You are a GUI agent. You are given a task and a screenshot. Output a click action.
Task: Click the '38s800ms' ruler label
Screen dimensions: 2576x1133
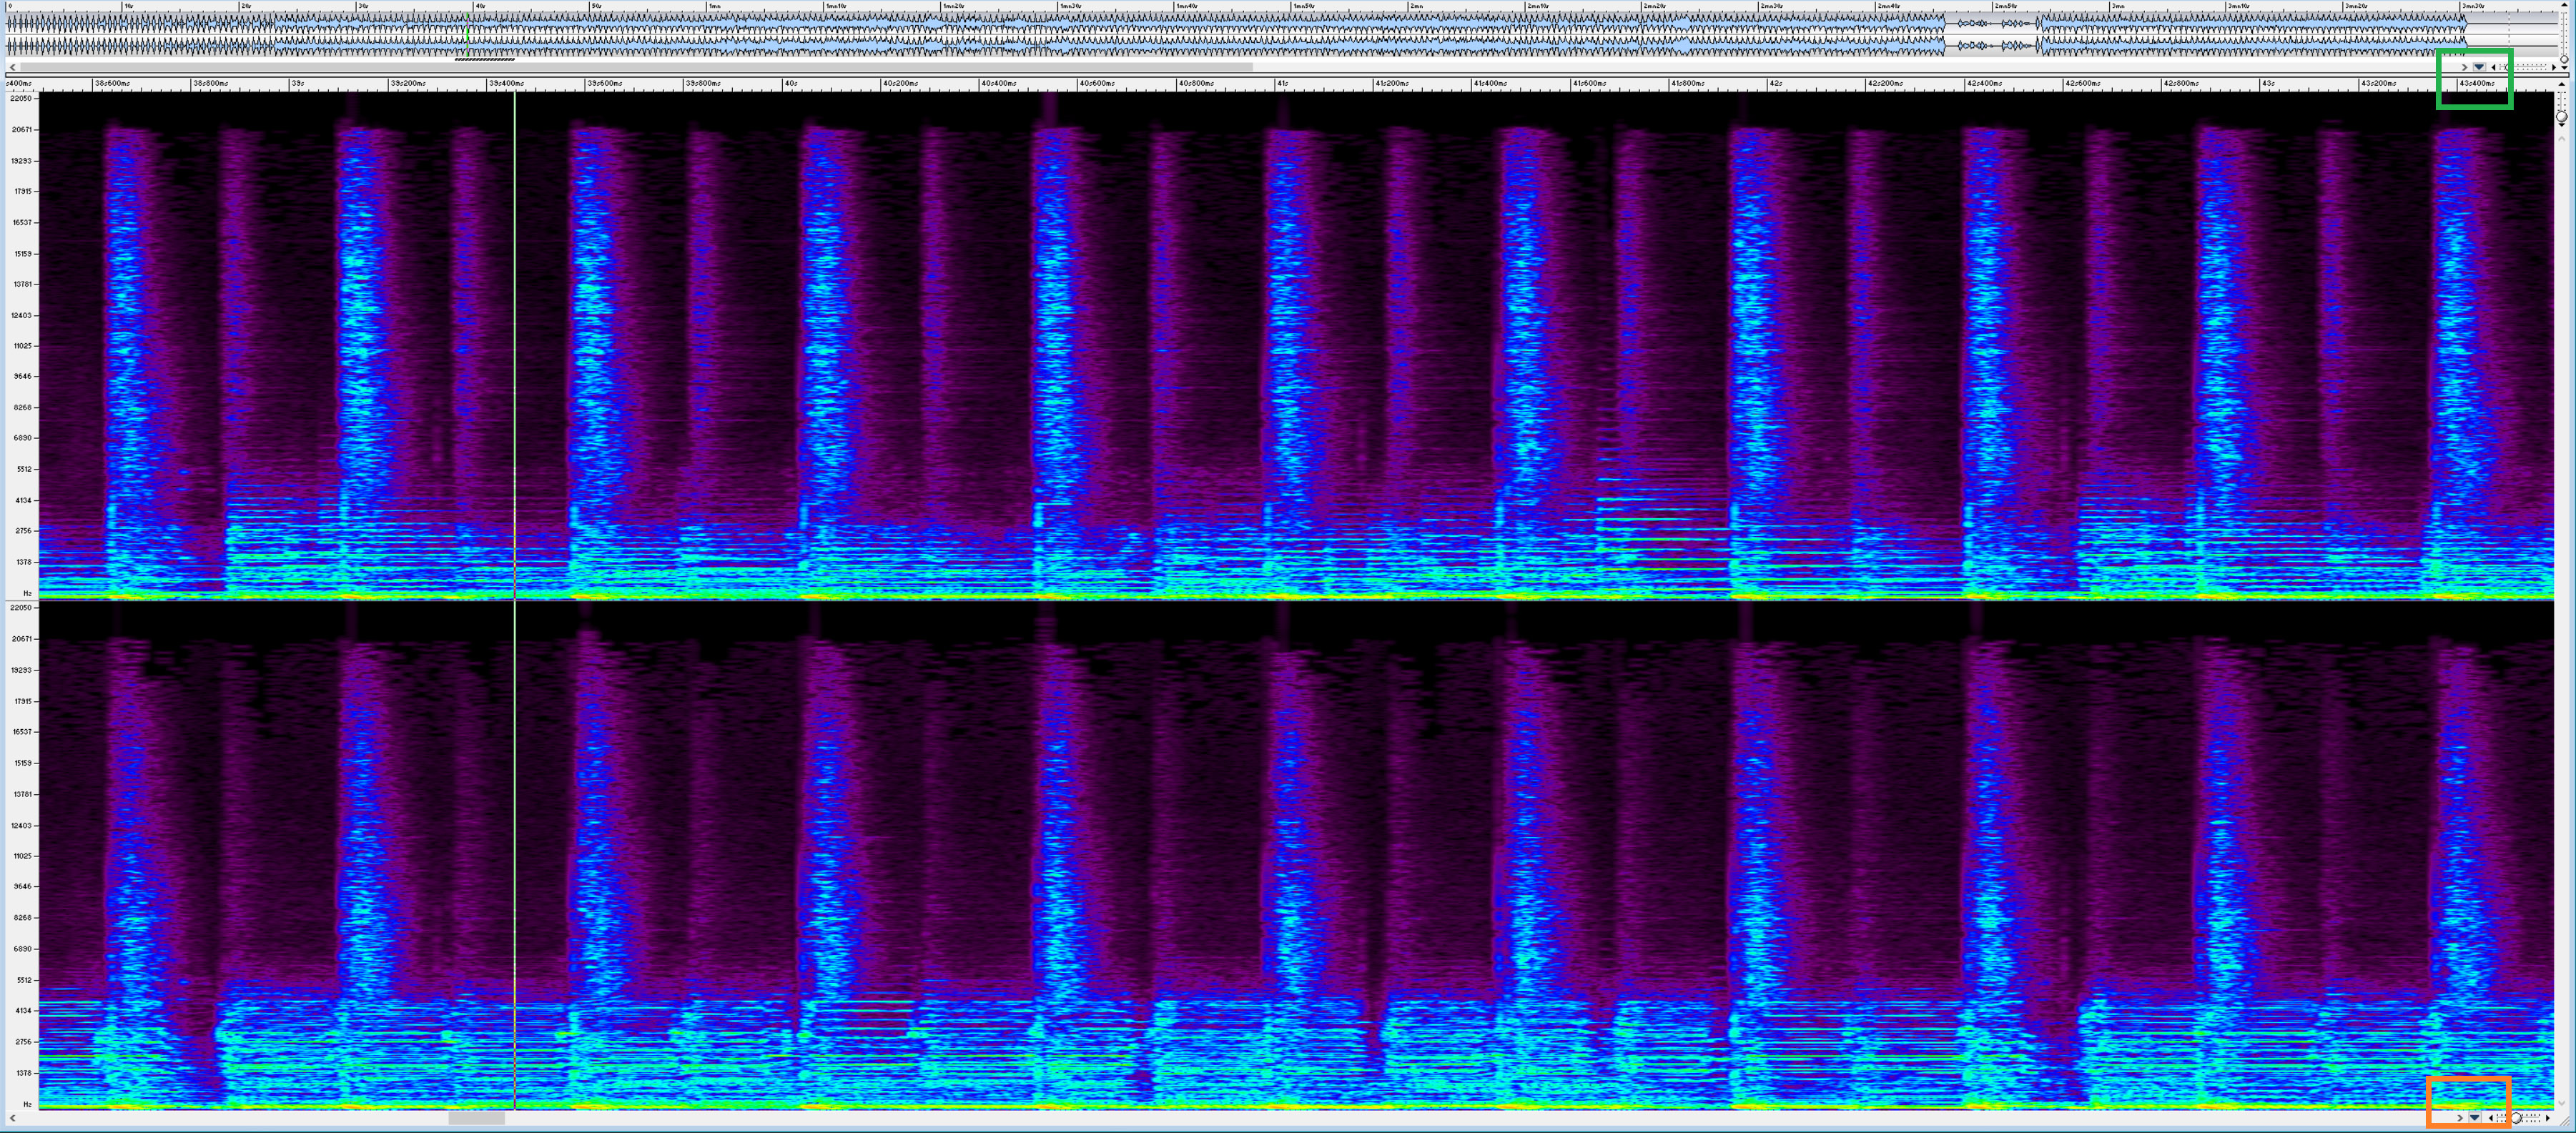pyautogui.click(x=210, y=83)
